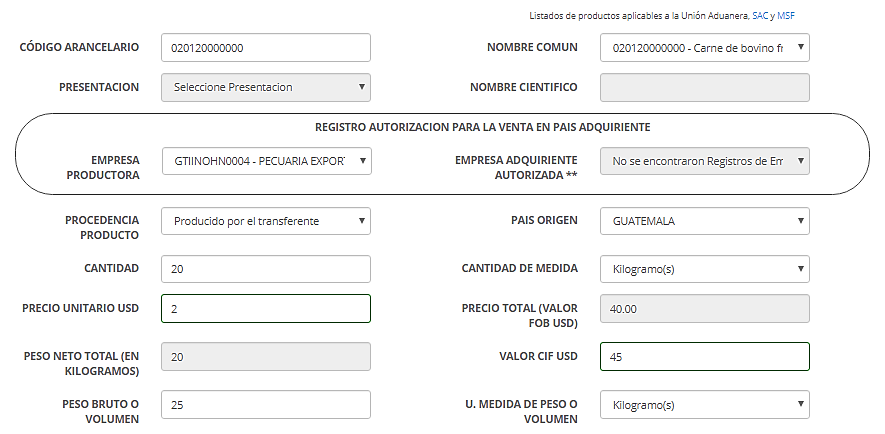Click the Código Arancelario input field
This screenshot has height=434, width=885.
[x=266, y=48]
